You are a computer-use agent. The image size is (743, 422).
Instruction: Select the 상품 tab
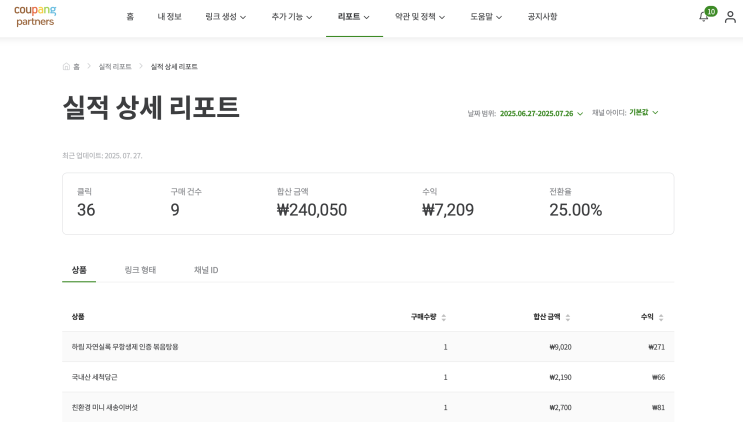79,270
